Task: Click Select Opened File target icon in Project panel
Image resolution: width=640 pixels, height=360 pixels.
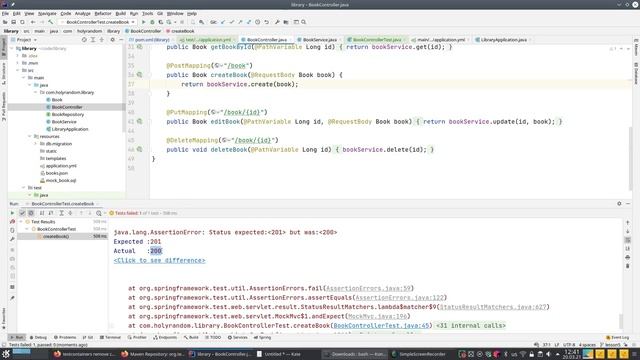Action: point(84,40)
